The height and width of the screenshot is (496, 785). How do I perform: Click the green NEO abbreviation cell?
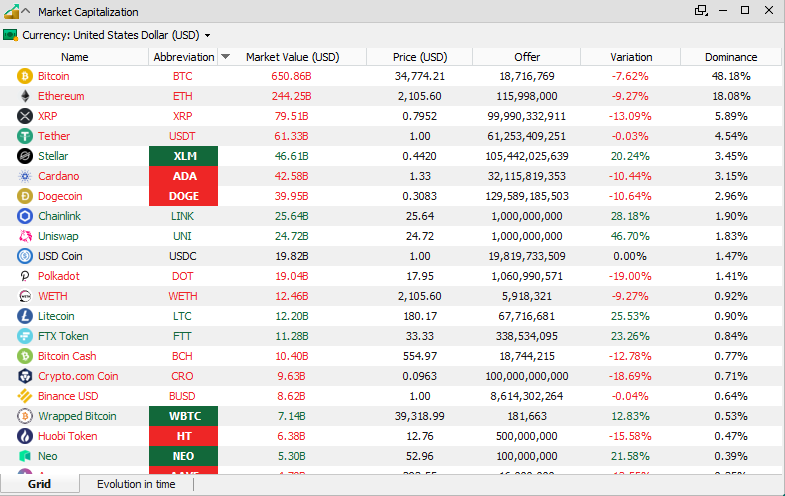[184, 456]
